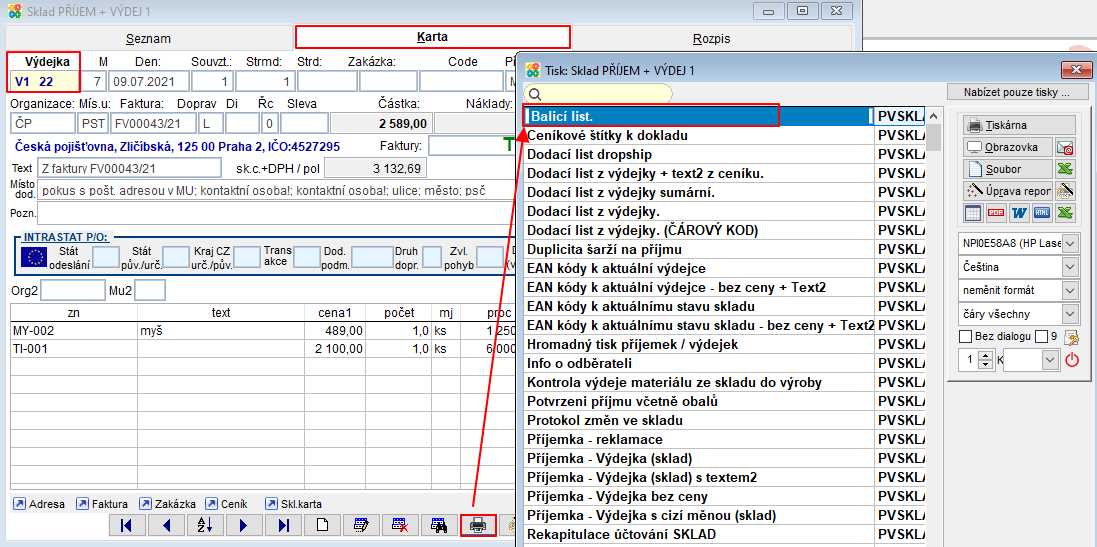The width and height of the screenshot is (1097, 547).
Task: Export the report as table grid
Action: tap(974, 213)
